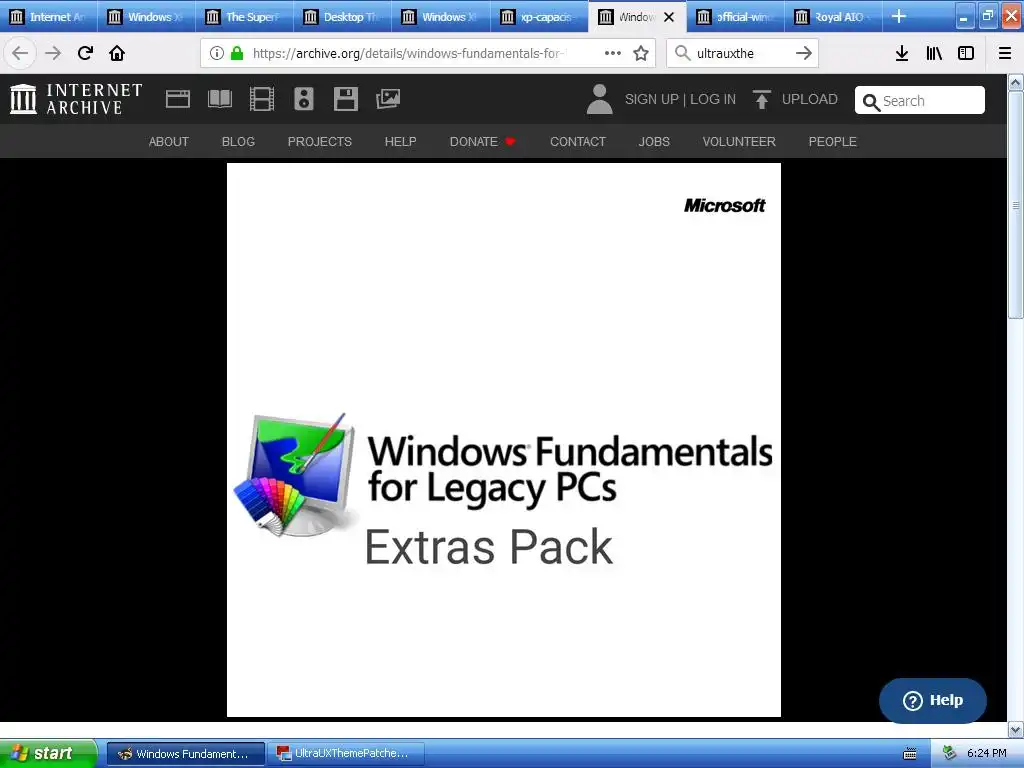Open the HELP nav link
The width and height of the screenshot is (1024, 768).
pyautogui.click(x=400, y=142)
